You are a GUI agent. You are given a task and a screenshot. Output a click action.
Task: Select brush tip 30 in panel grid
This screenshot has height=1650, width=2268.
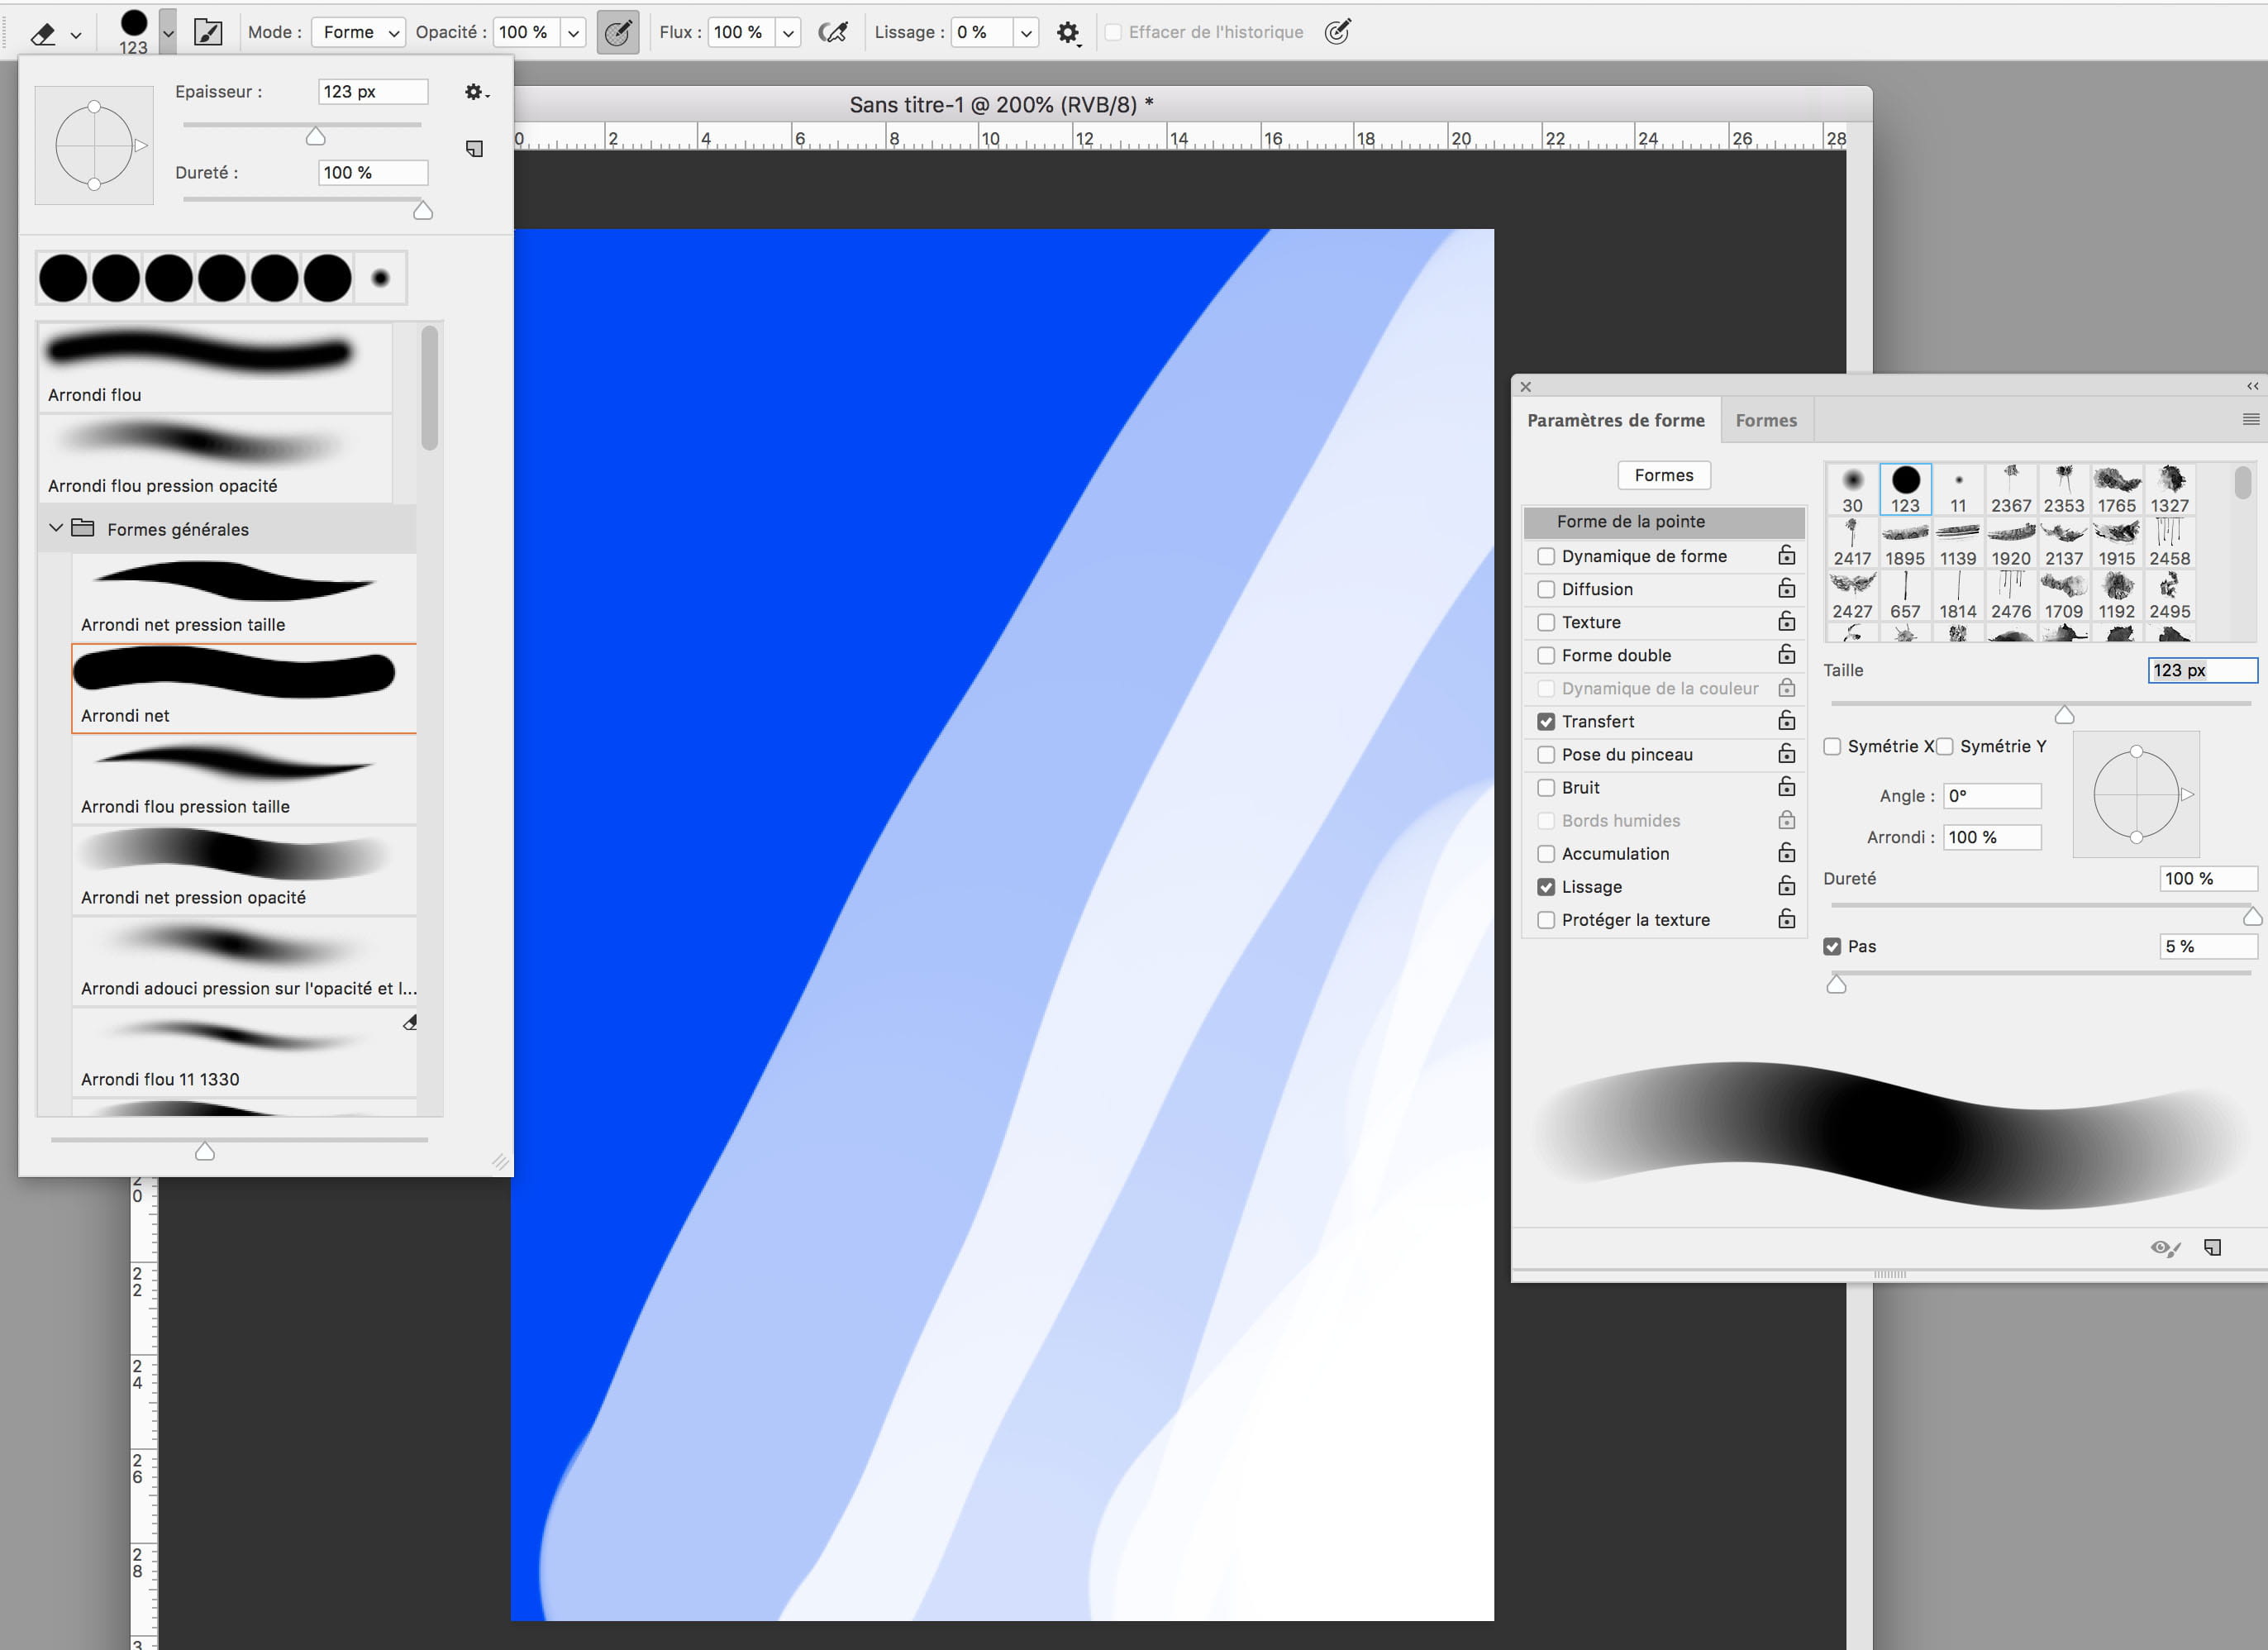pos(1852,490)
